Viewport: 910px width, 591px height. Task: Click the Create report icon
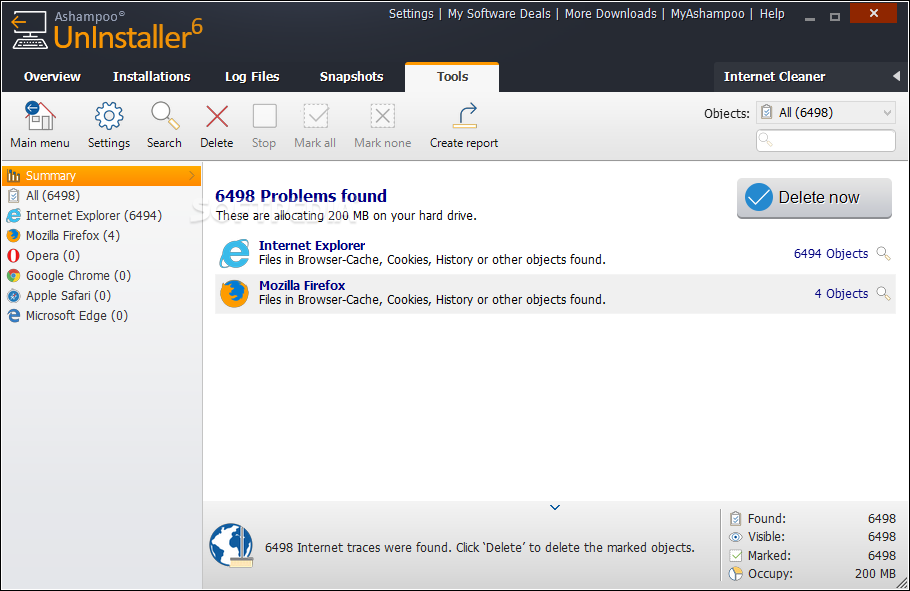coord(465,116)
